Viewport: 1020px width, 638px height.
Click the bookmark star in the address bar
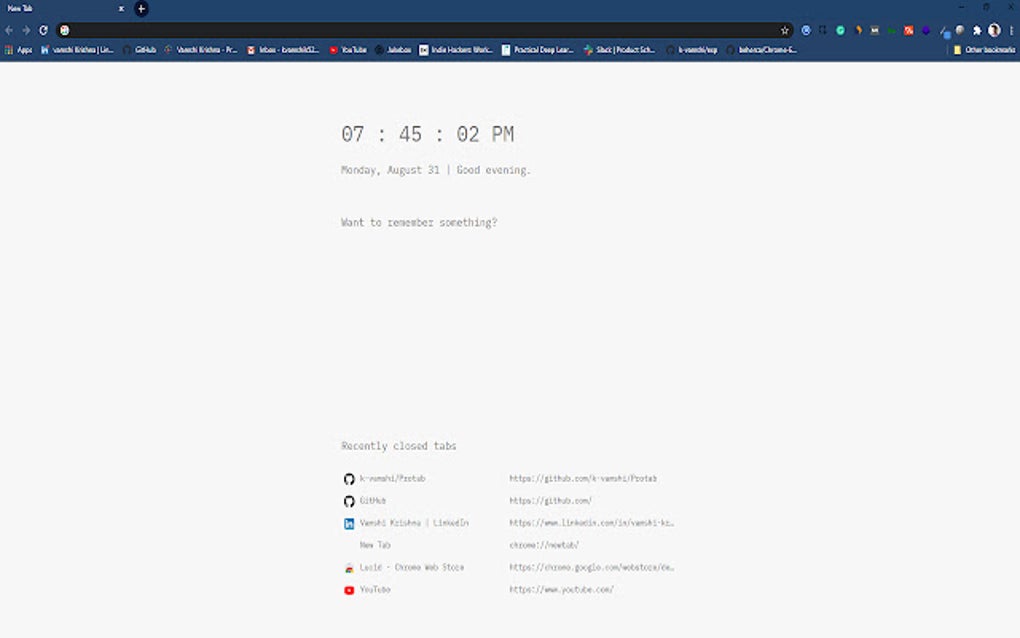pyautogui.click(x=786, y=30)
